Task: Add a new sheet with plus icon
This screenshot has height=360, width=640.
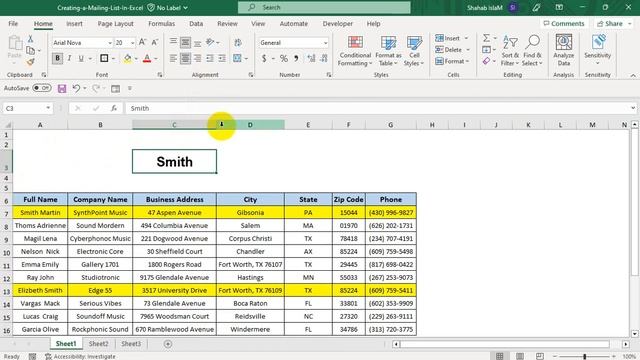Action: [x=168, y=344]
